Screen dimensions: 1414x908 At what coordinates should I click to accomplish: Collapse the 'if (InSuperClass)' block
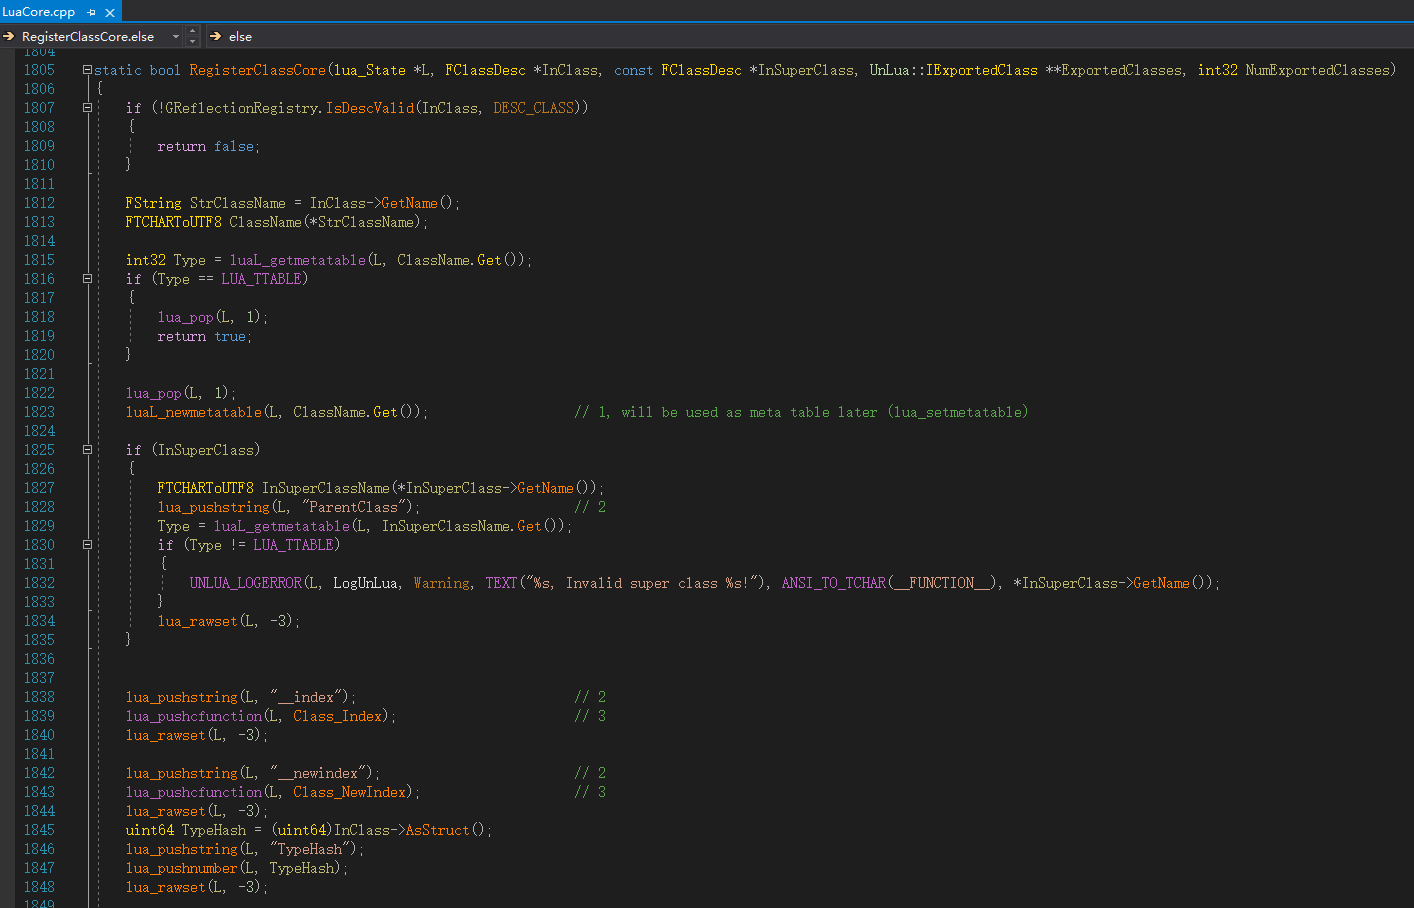pyautogui.click(x=87, y=450)
